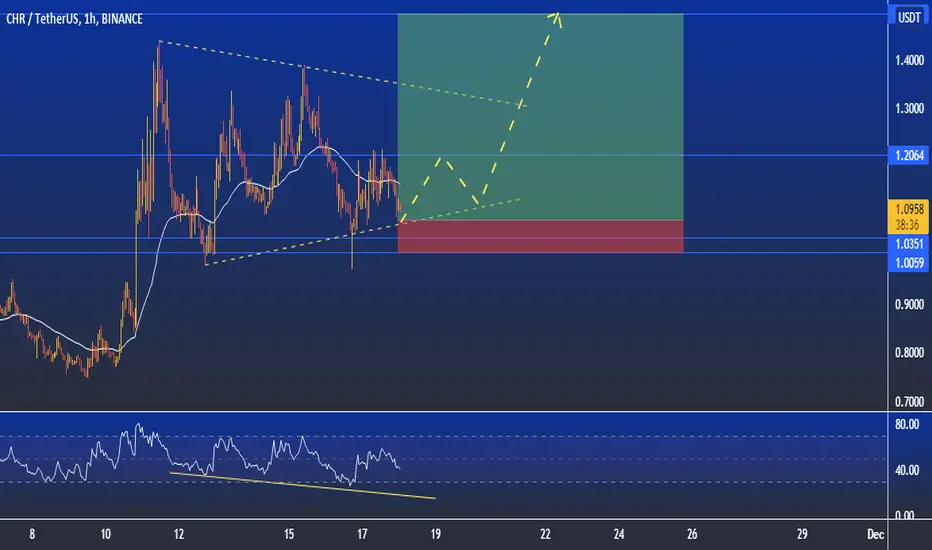Select the red stop-loss zone of long position

[x=540, y=237]
